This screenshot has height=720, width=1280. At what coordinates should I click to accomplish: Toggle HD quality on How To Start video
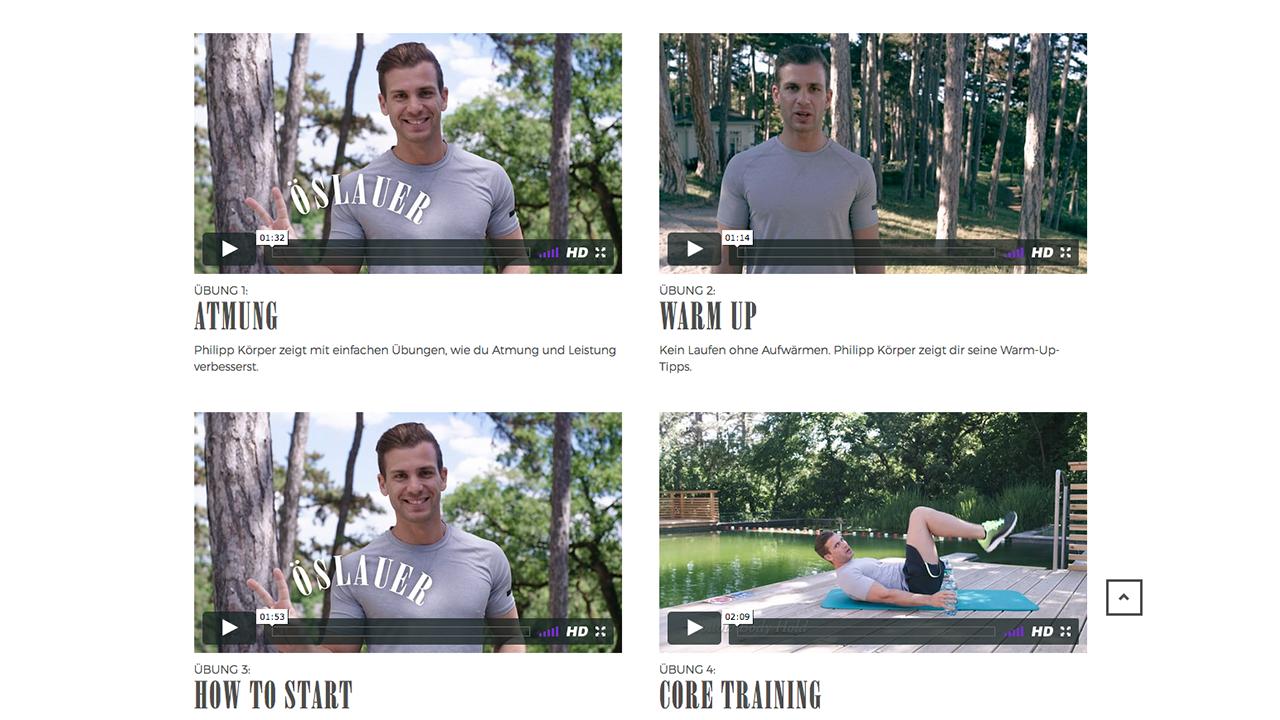pos(577,632)
